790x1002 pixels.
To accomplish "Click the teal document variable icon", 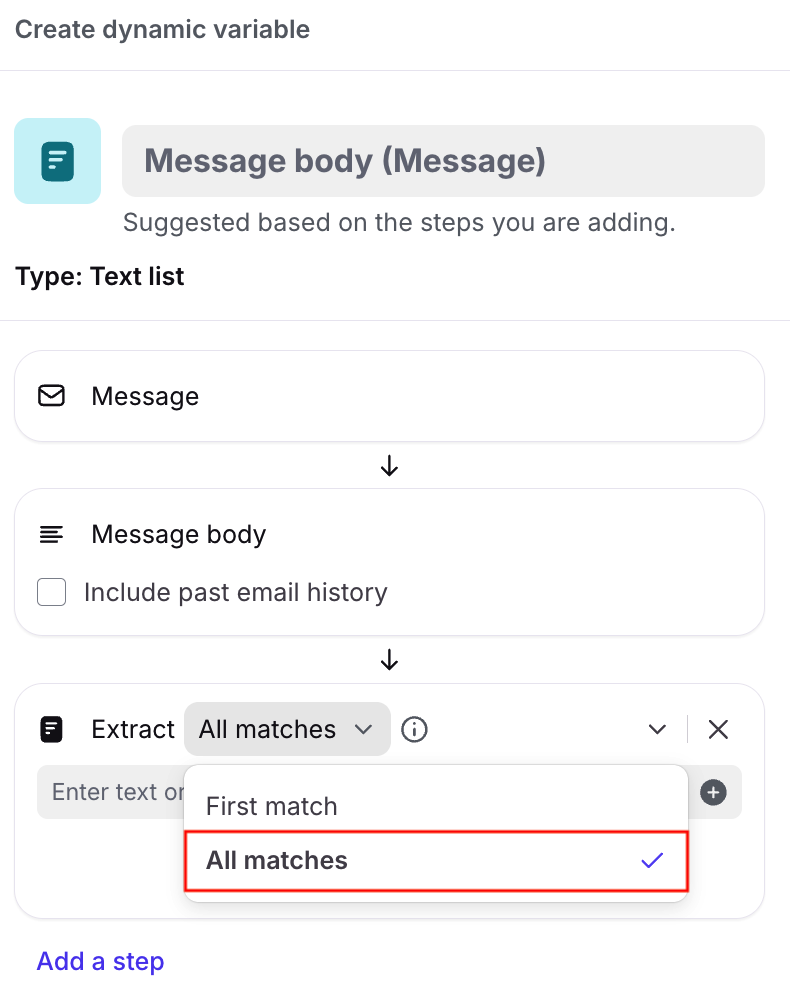I will tap(57, 161).
